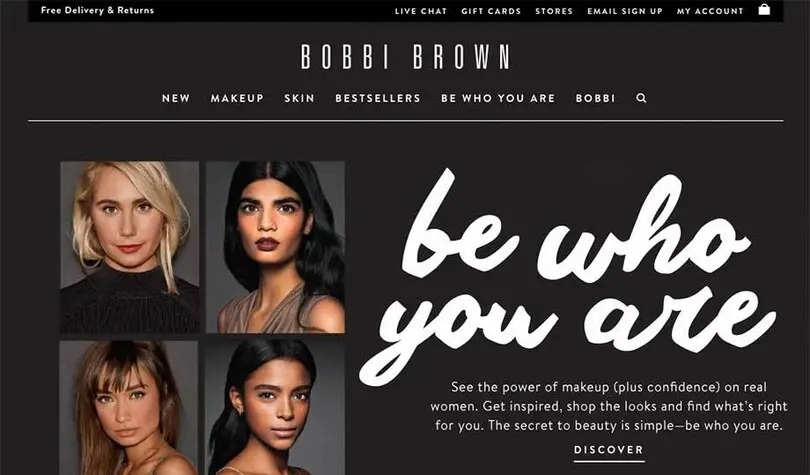Open the GIFT CARDS link
This screenshot has width=810, height=475.
point(491,11)
